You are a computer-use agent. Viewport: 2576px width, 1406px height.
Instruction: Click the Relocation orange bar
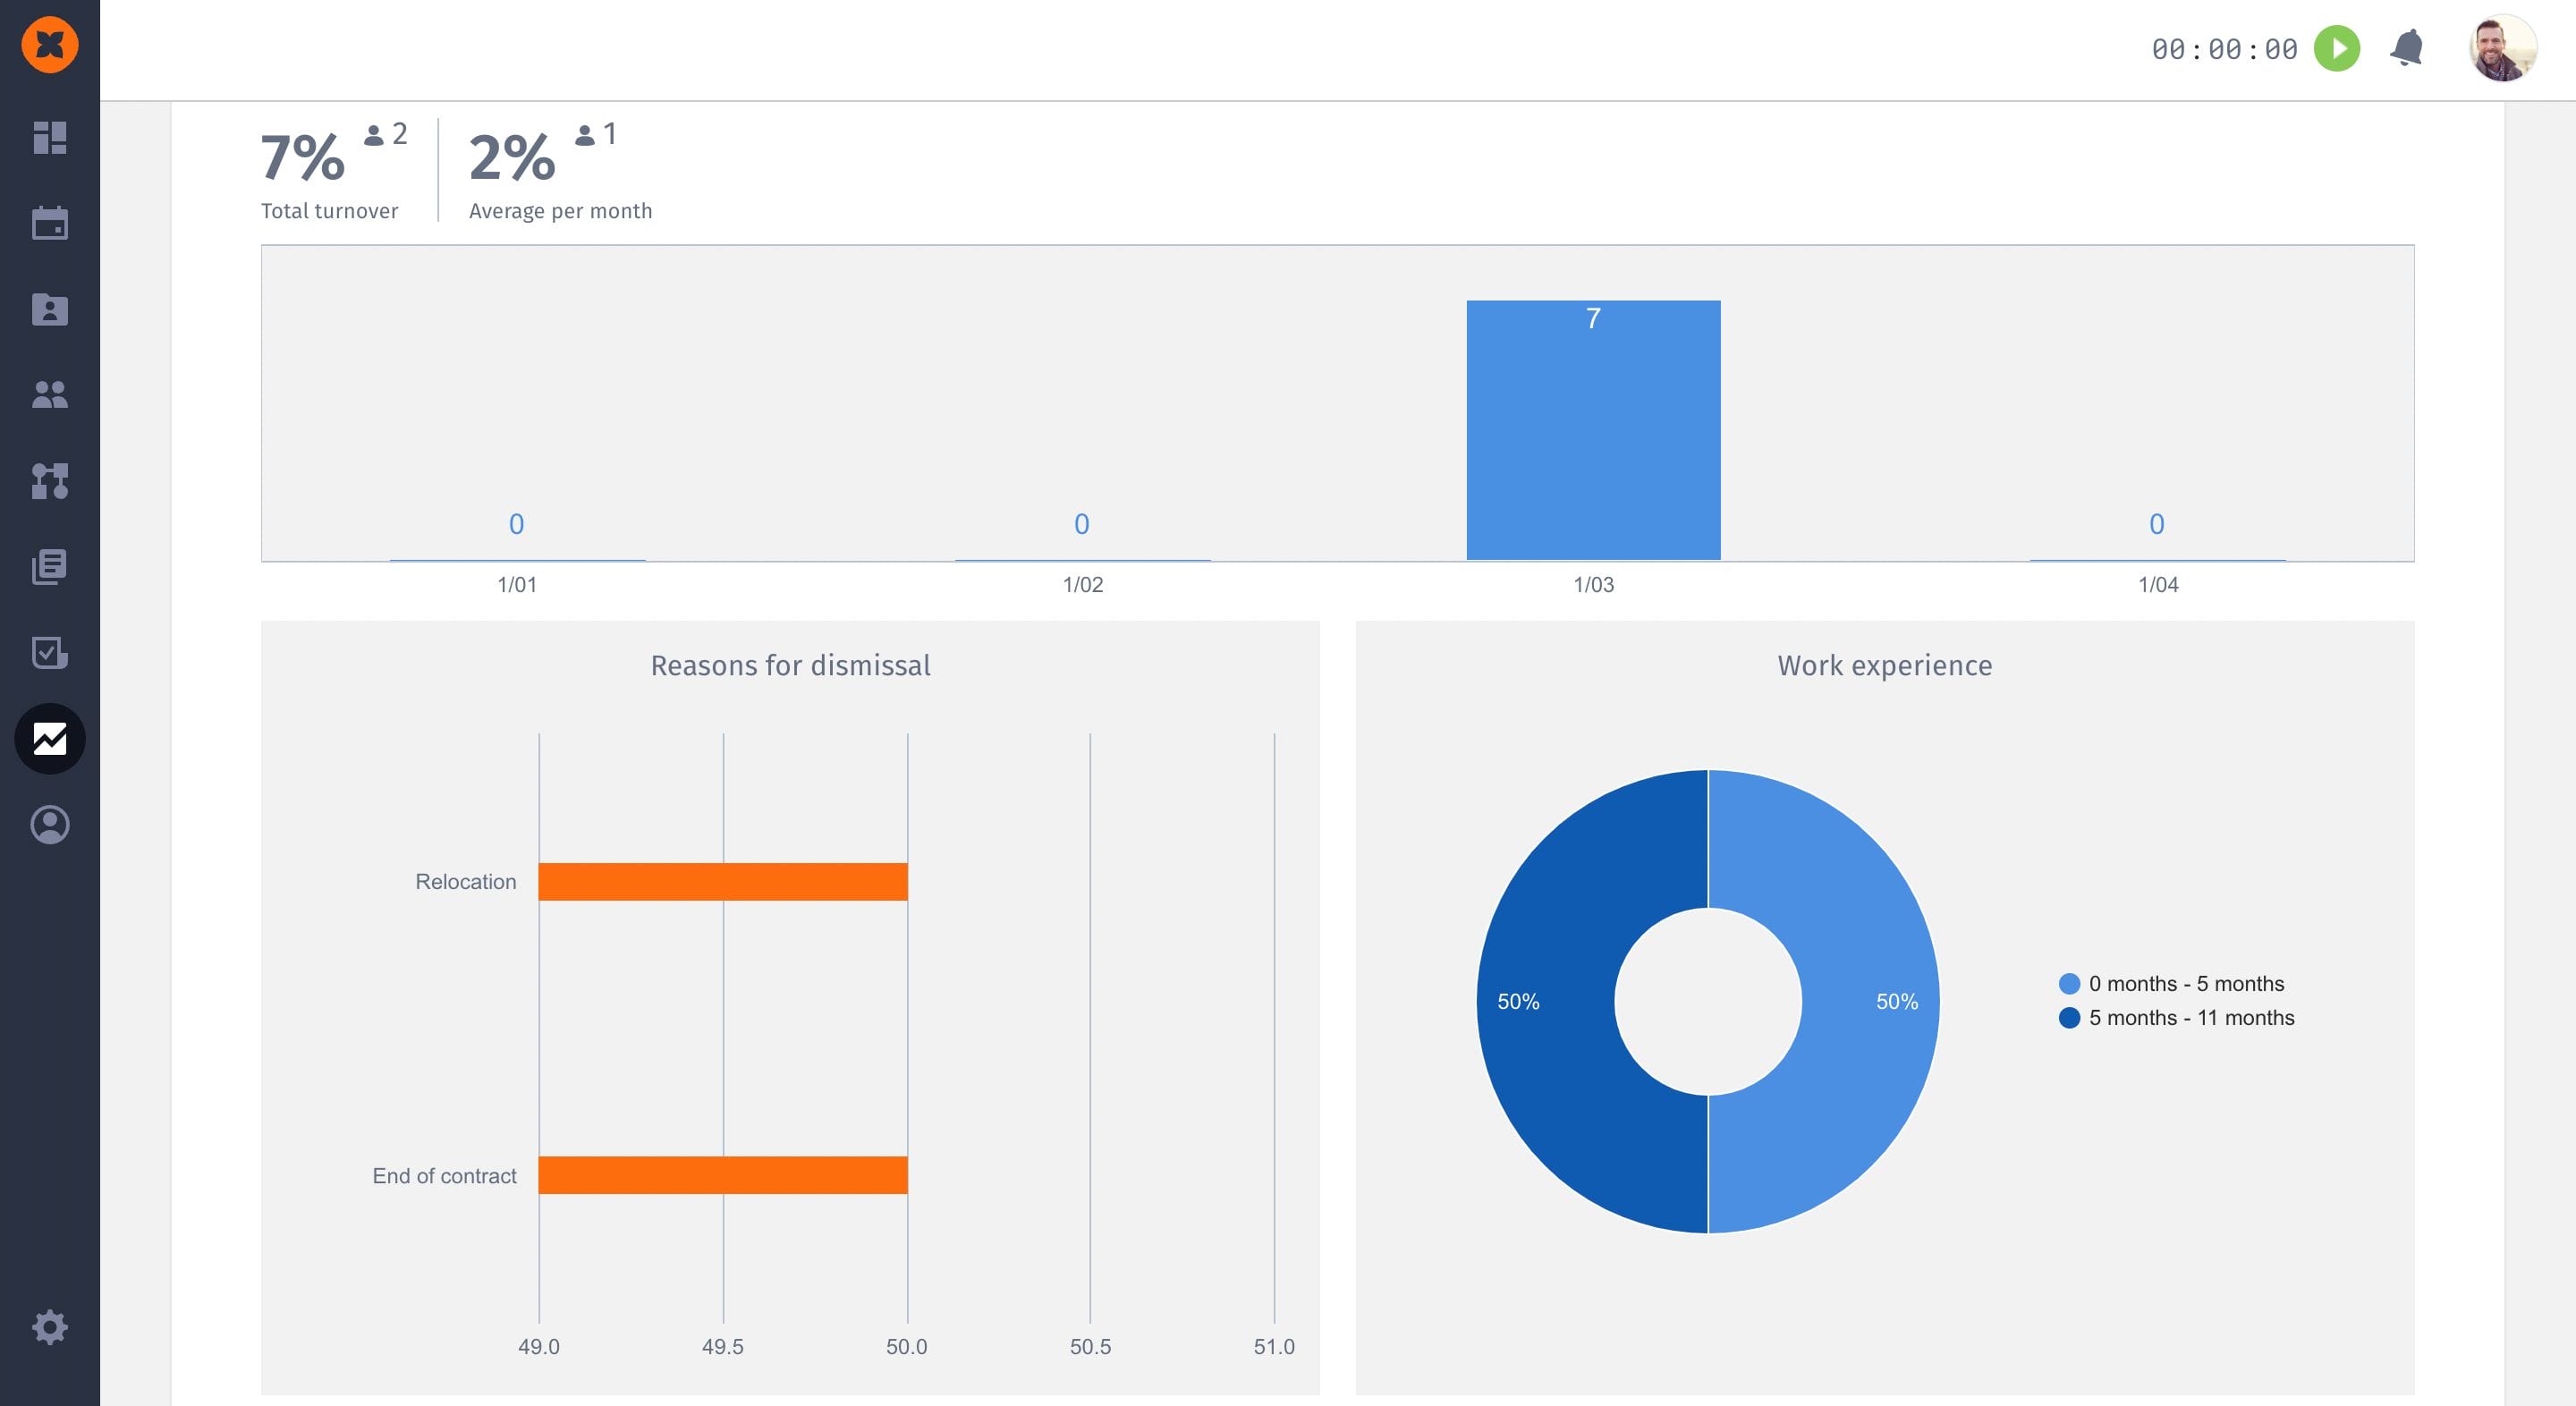[x=723, y=882]
